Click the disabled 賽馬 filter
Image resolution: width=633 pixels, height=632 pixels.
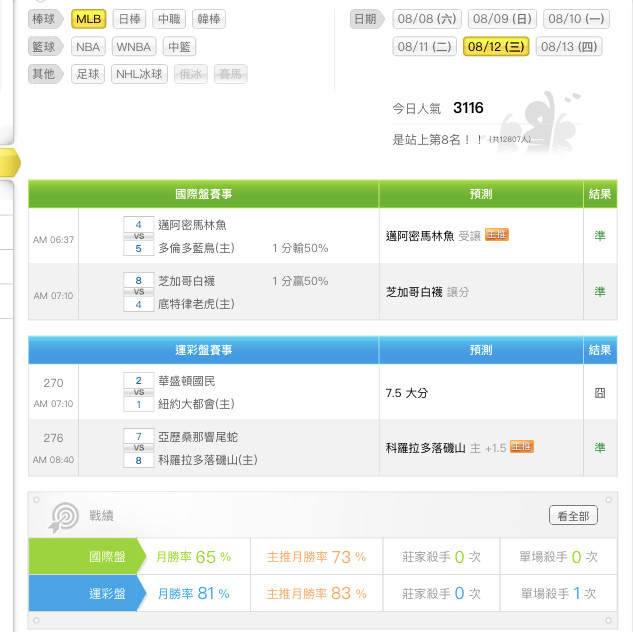[231, 74]
